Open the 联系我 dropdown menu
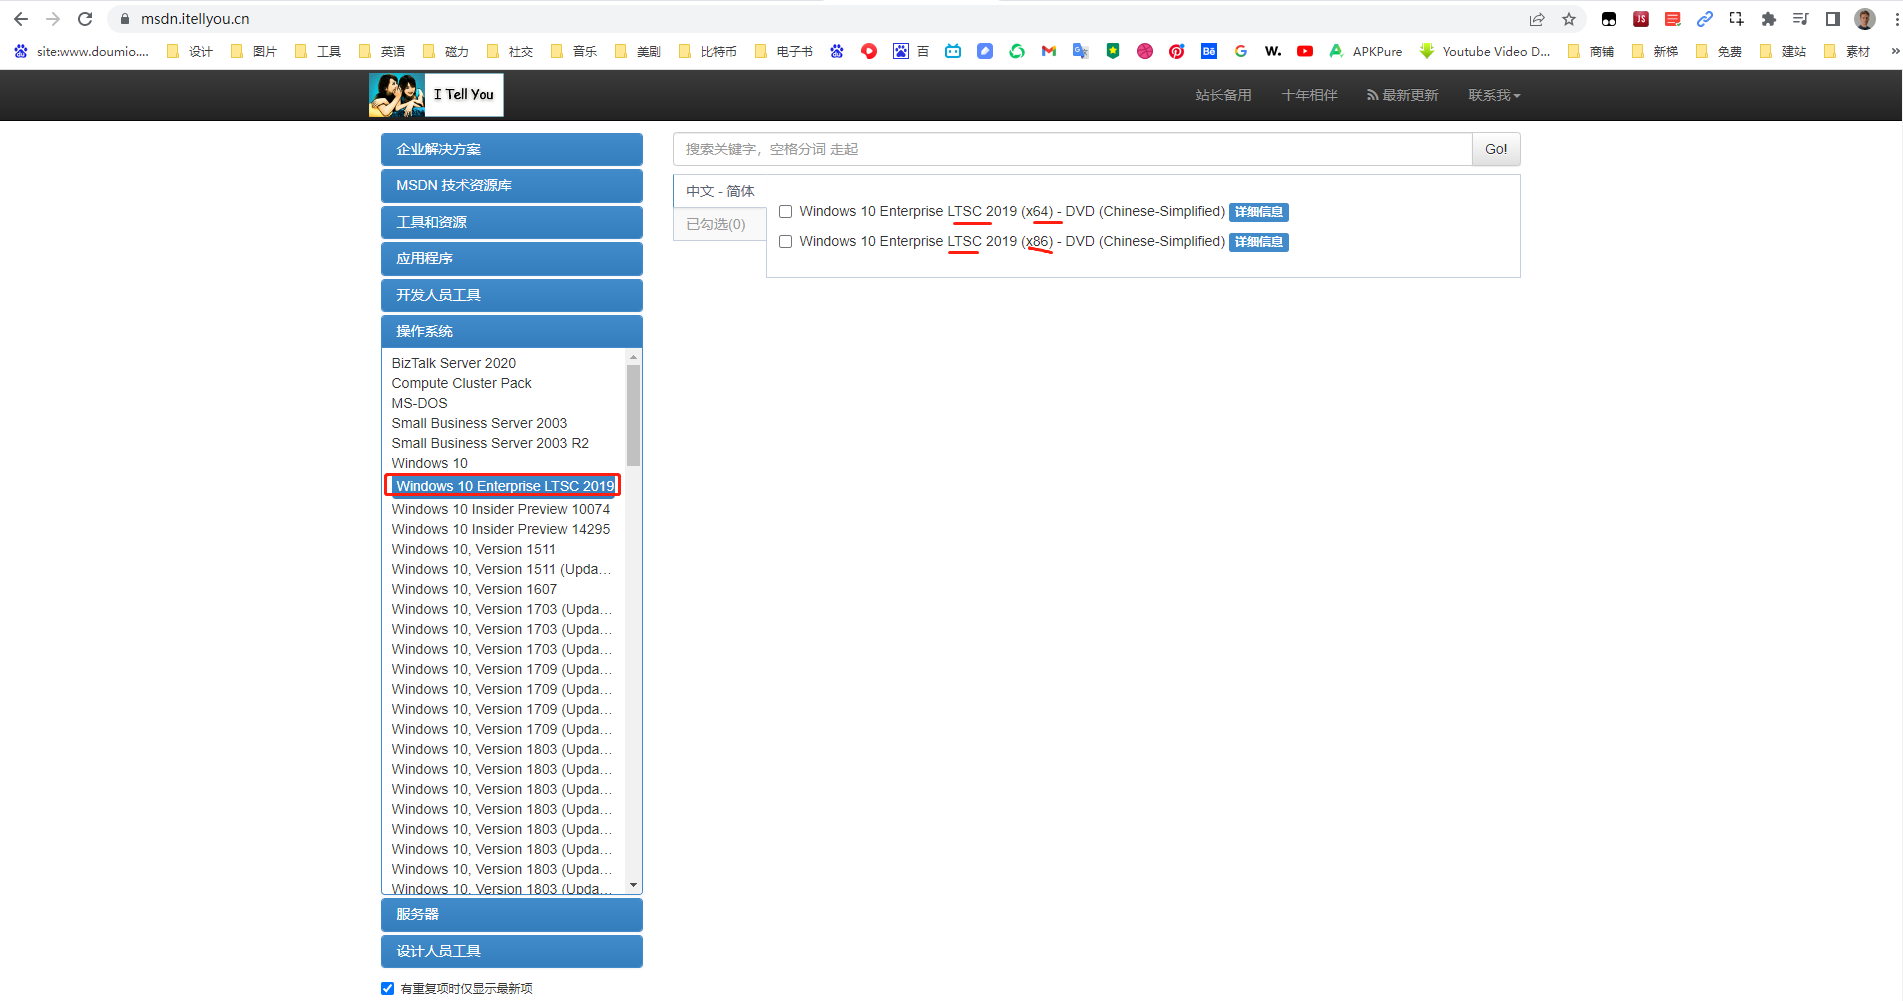Screen dimensions: 1903x1001 click(1493, 95)
